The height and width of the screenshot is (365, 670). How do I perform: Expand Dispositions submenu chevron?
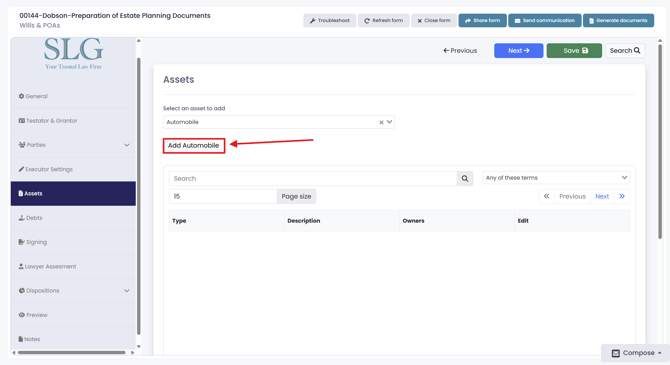(126, 291)
